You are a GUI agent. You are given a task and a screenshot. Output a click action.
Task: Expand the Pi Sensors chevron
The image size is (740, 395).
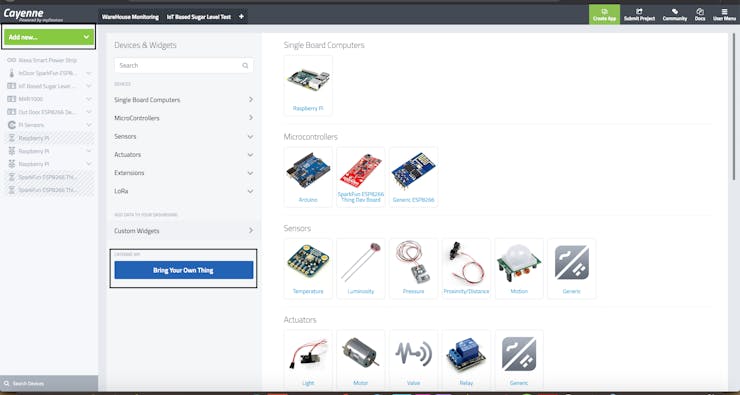pos(88,125)
